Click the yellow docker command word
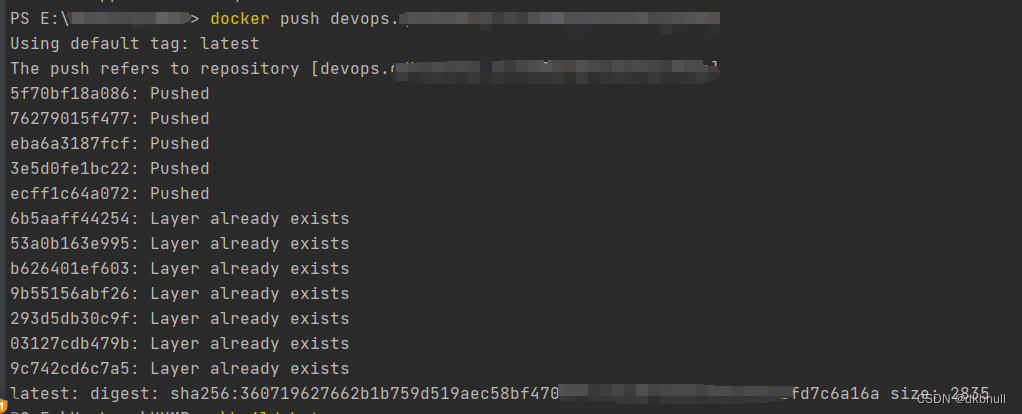Image resolution: width=1022 pixels, height=414 pixels. 240,18
